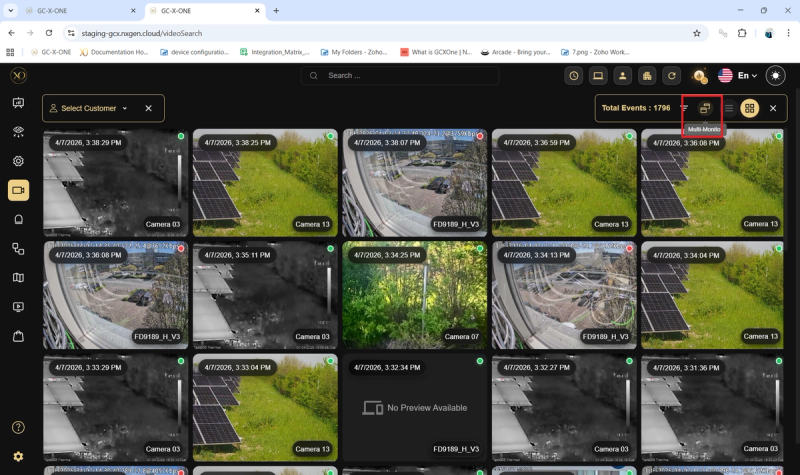Screen dimensions: 800x475
Task: Open the My Folders - Zoho bookmark
Action: click(x=354, y=52)
